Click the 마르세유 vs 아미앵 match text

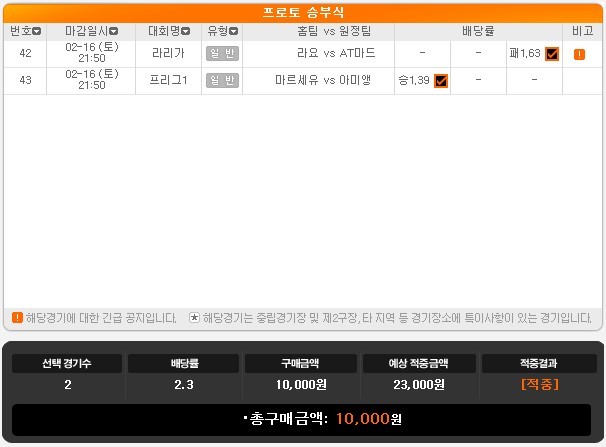point(323,80)
